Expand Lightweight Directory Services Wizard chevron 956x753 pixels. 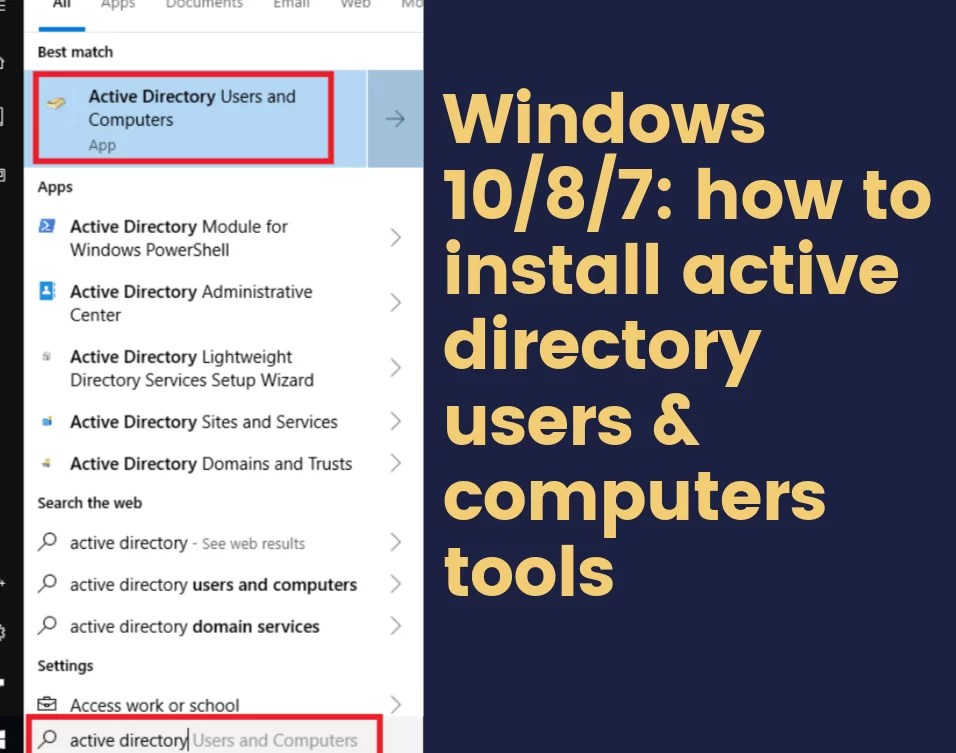pos(395,368)
